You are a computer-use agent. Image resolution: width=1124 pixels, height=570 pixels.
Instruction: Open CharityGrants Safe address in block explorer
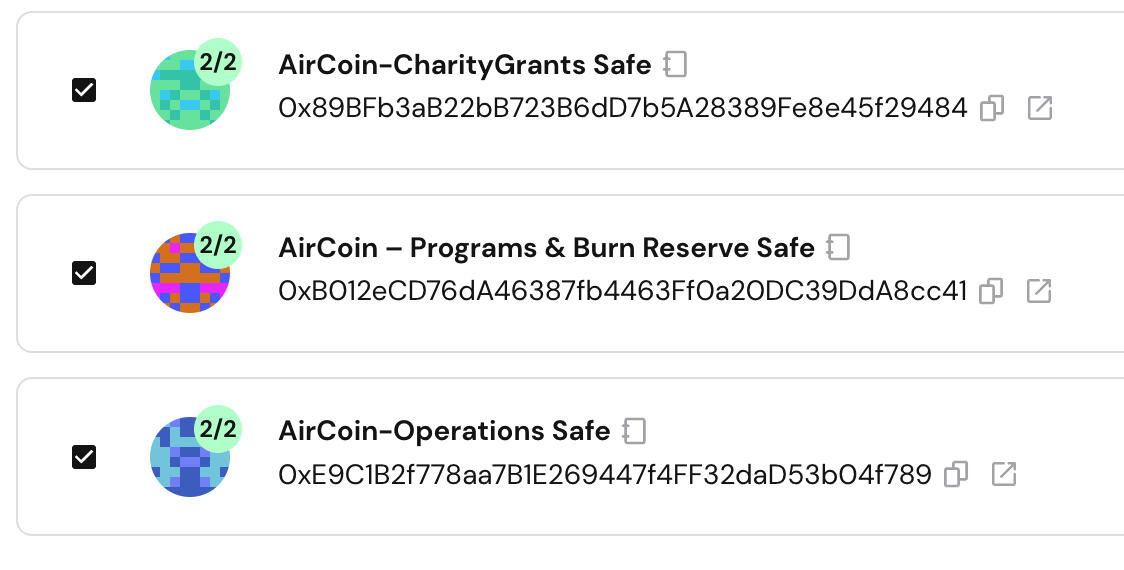tap(1040, 108)
